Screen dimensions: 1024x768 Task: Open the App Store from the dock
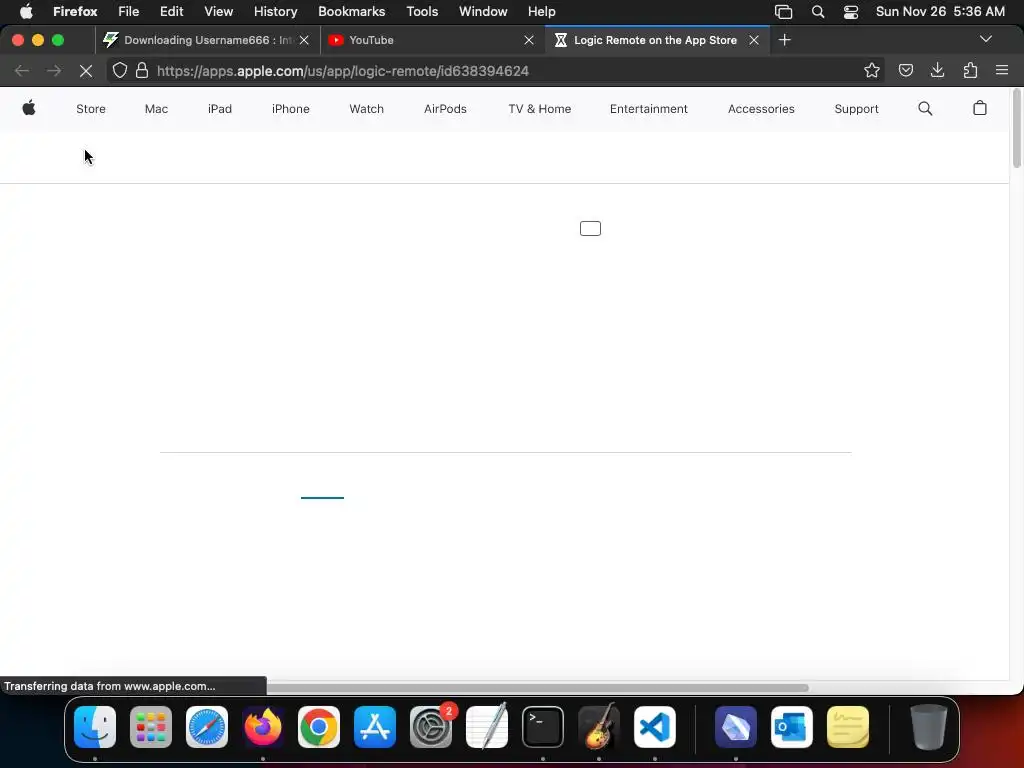pos(375,727)
